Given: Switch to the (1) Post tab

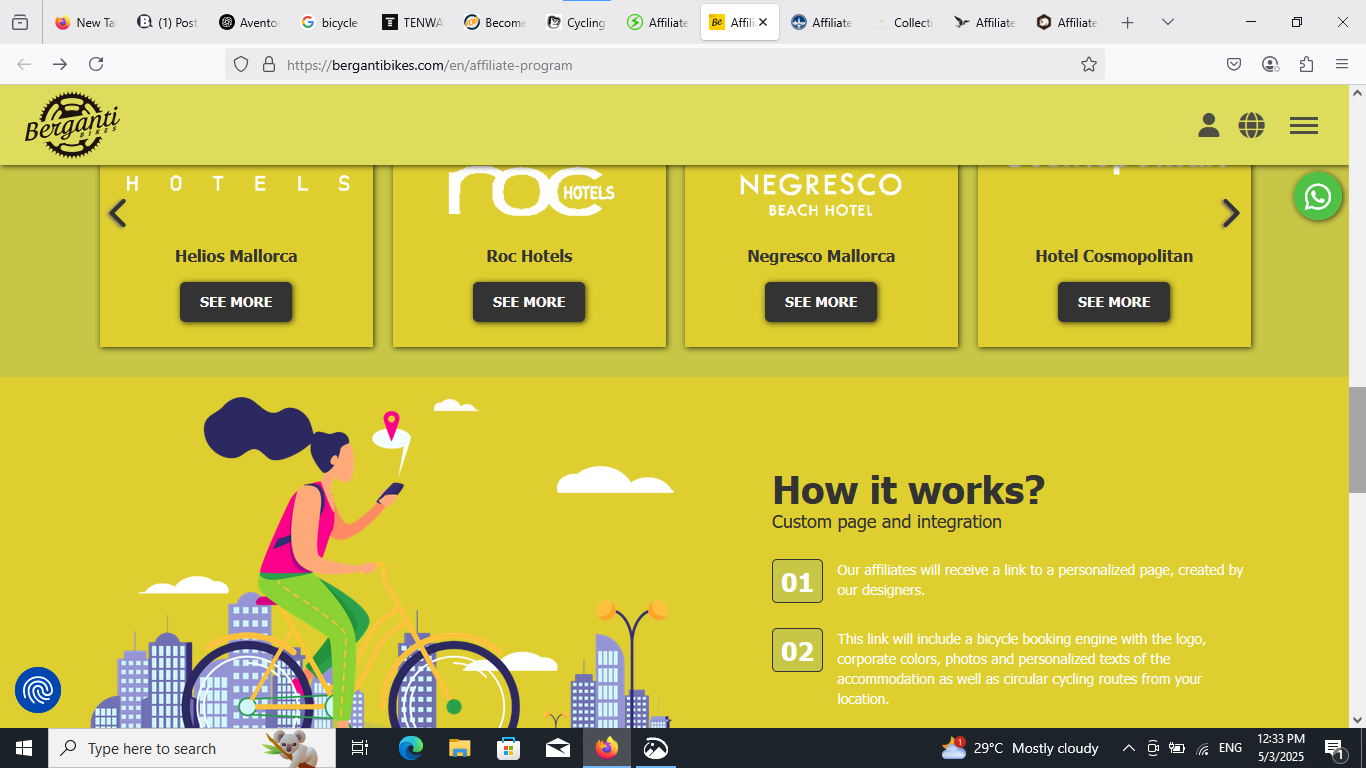Looking at the screenshot, I should coord(167,22).
